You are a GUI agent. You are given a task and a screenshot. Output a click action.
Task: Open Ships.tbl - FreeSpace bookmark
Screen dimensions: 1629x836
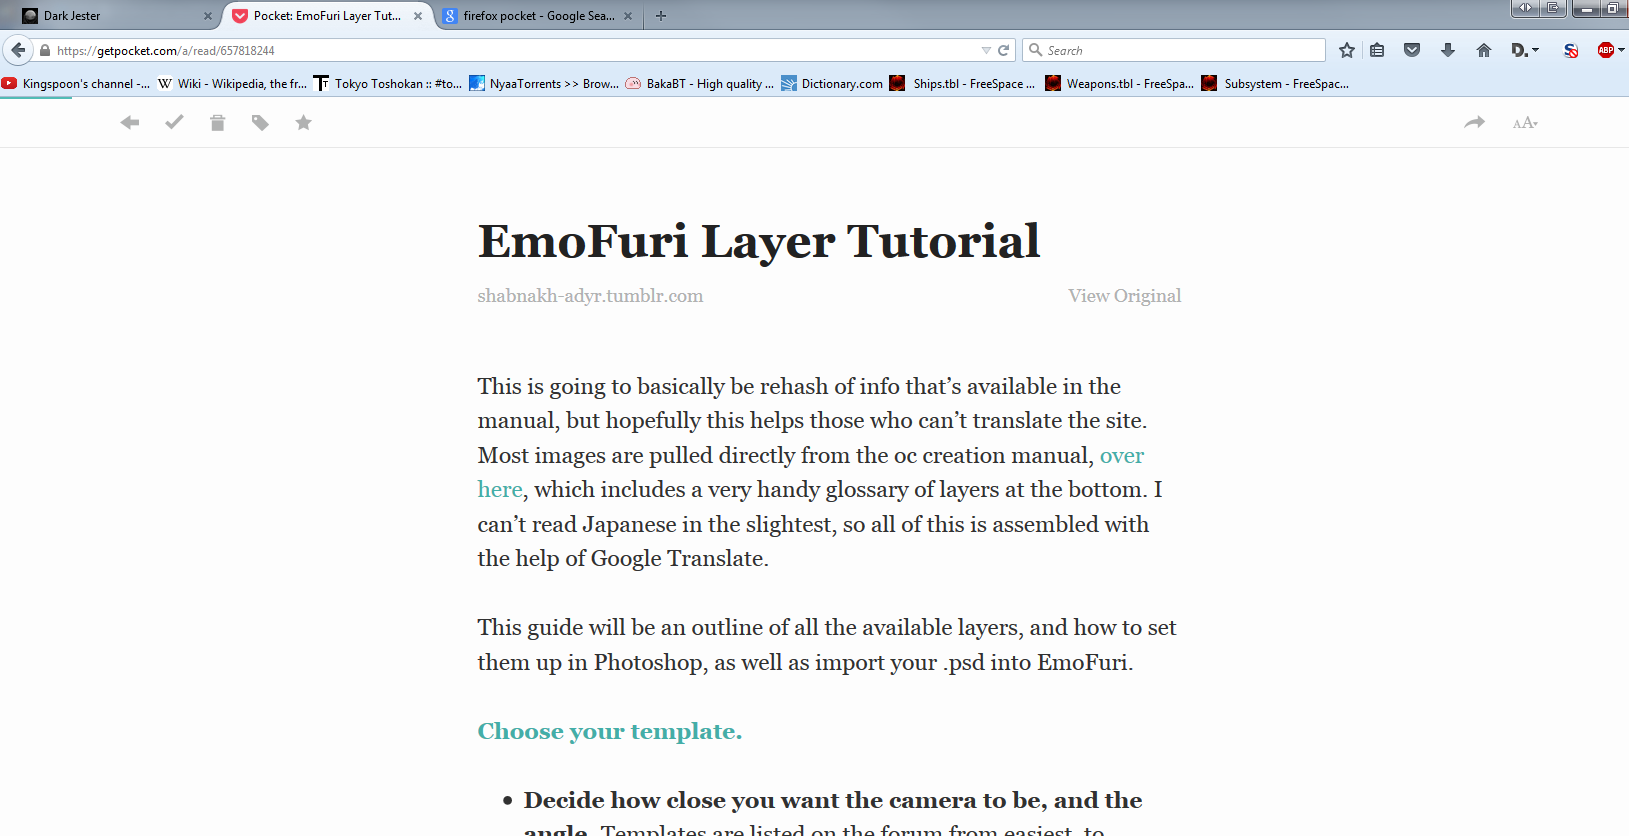coord(963,84)
